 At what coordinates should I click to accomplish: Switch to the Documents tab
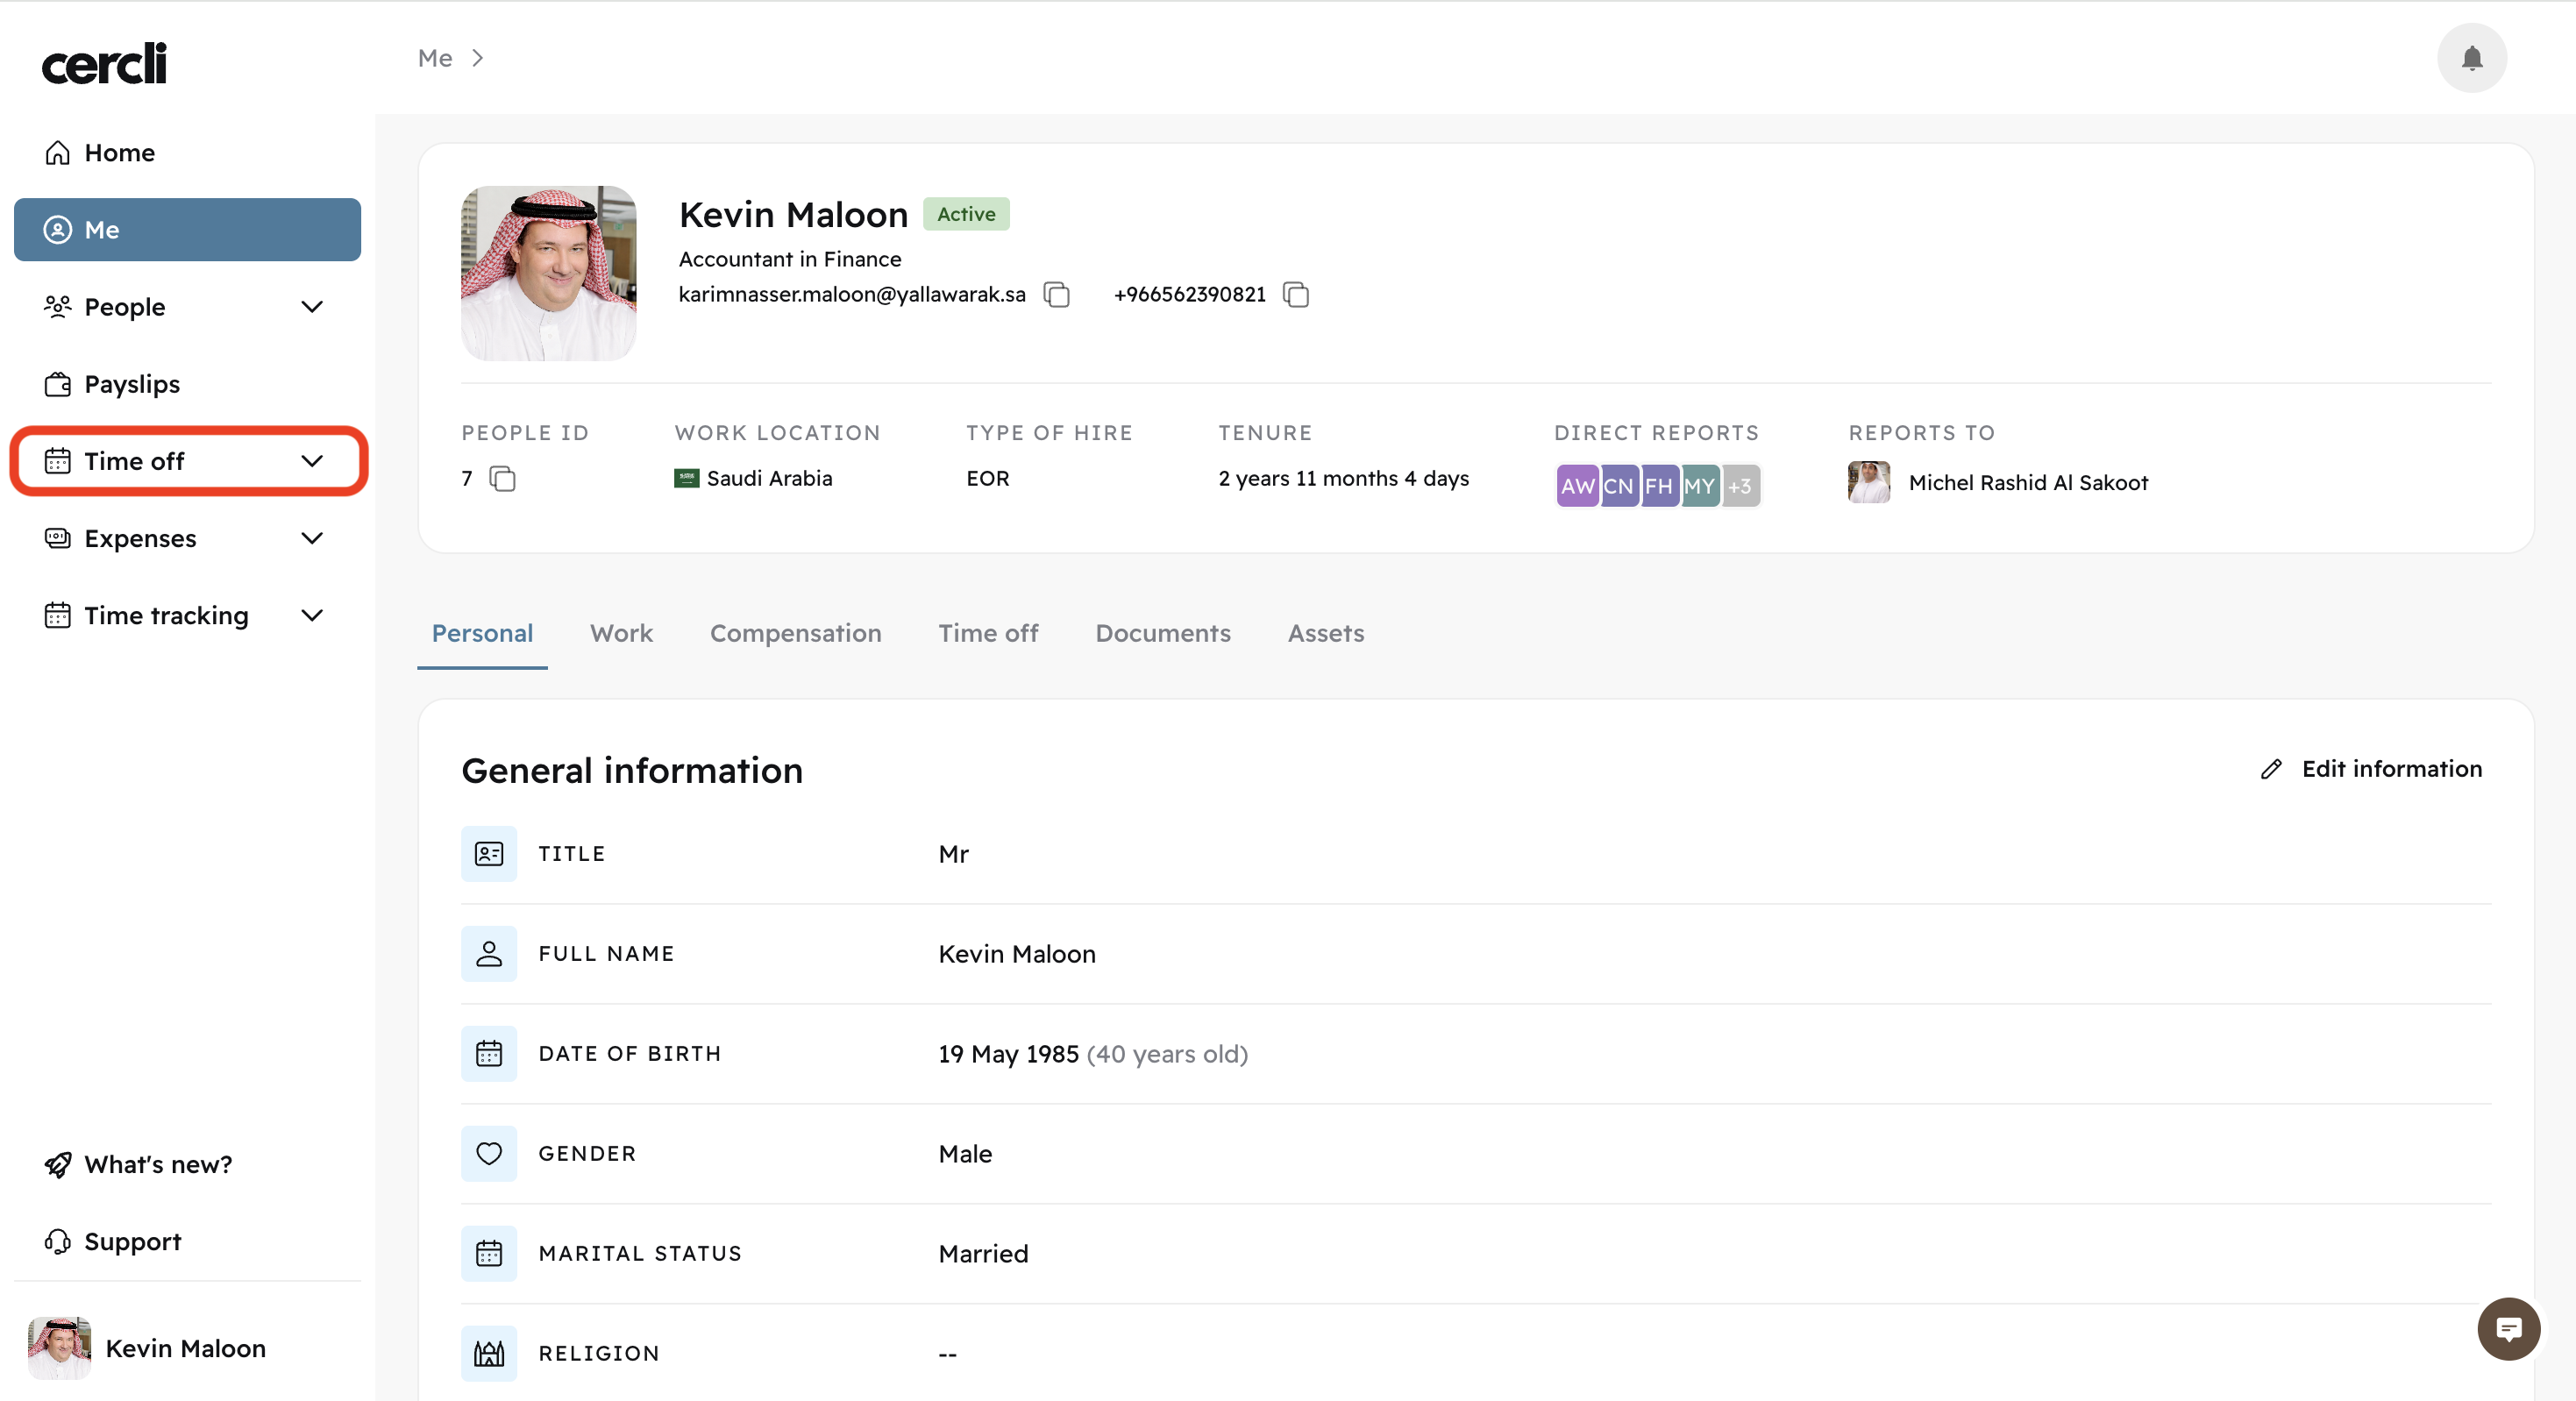(x=1162, y=633)
